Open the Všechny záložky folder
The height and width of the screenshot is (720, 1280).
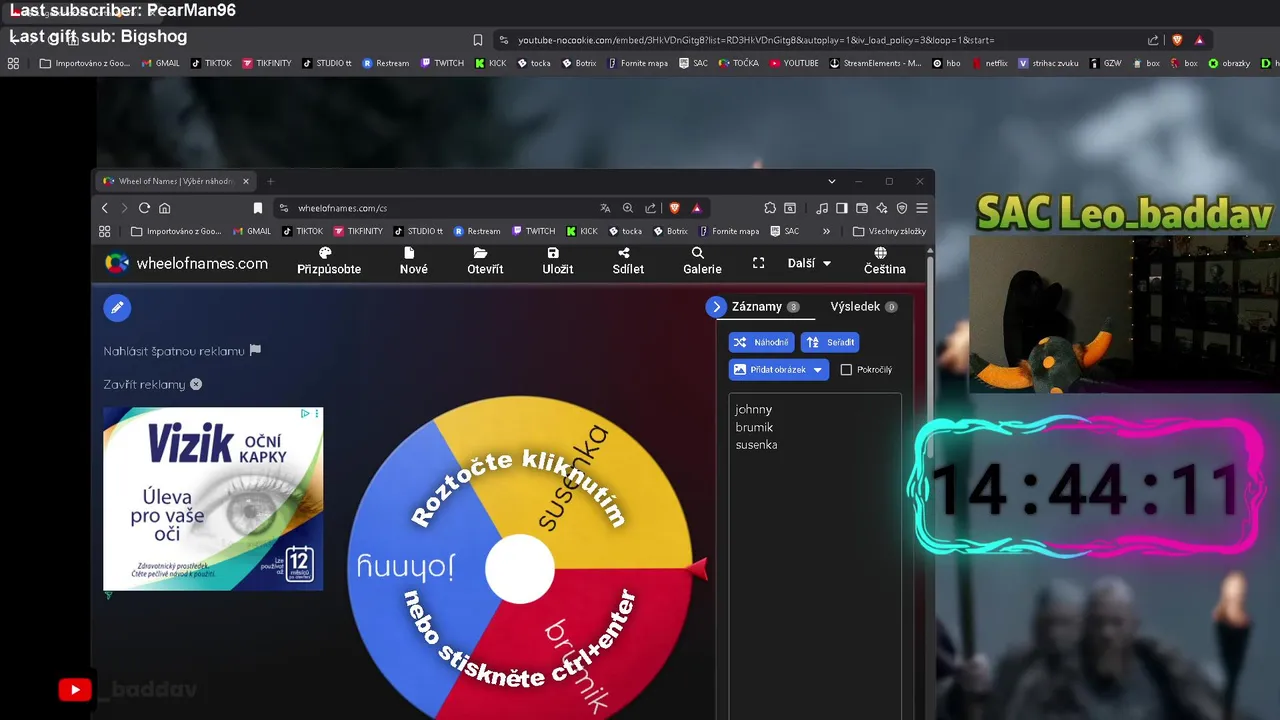(889, 231)
